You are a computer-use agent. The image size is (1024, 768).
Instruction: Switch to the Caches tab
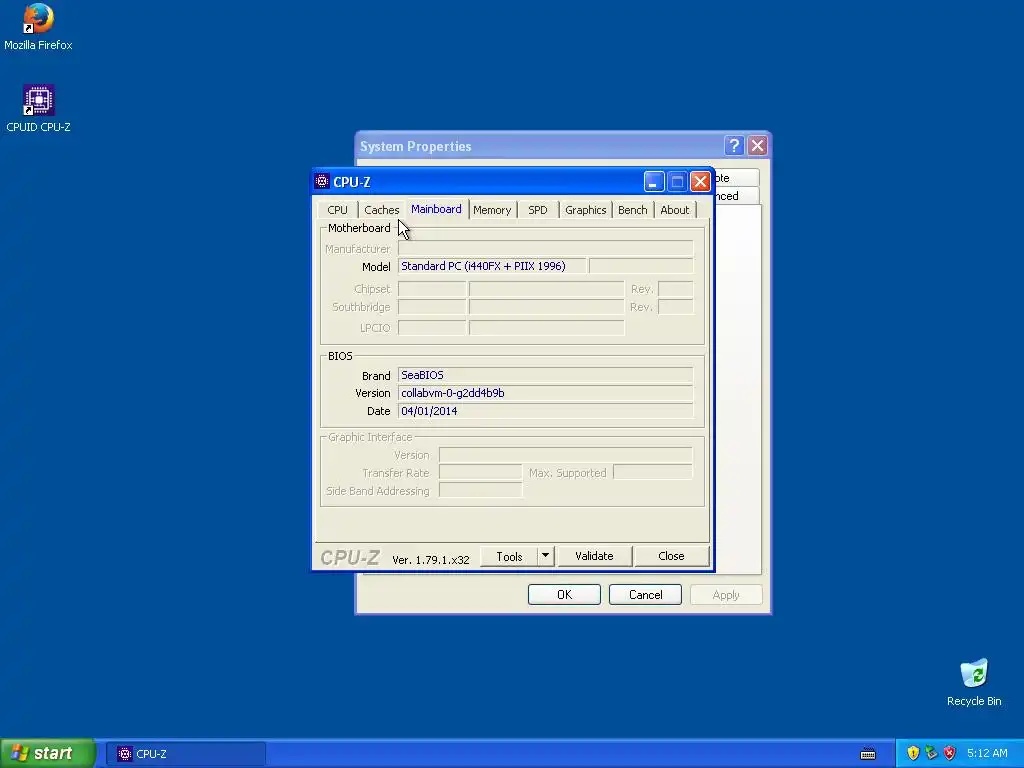click(381, 210)
